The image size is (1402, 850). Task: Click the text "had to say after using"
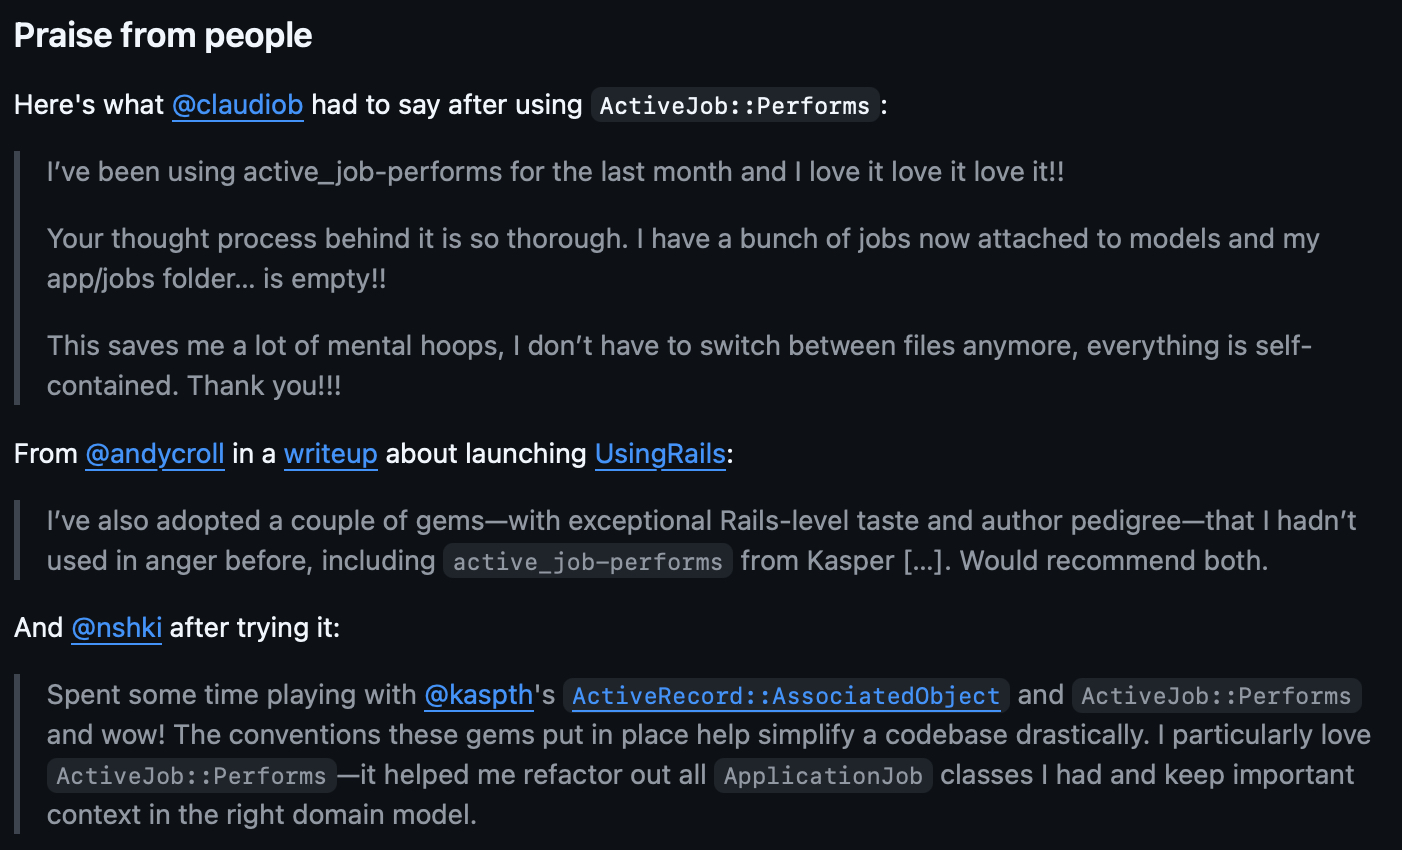[x=447, y=105]
